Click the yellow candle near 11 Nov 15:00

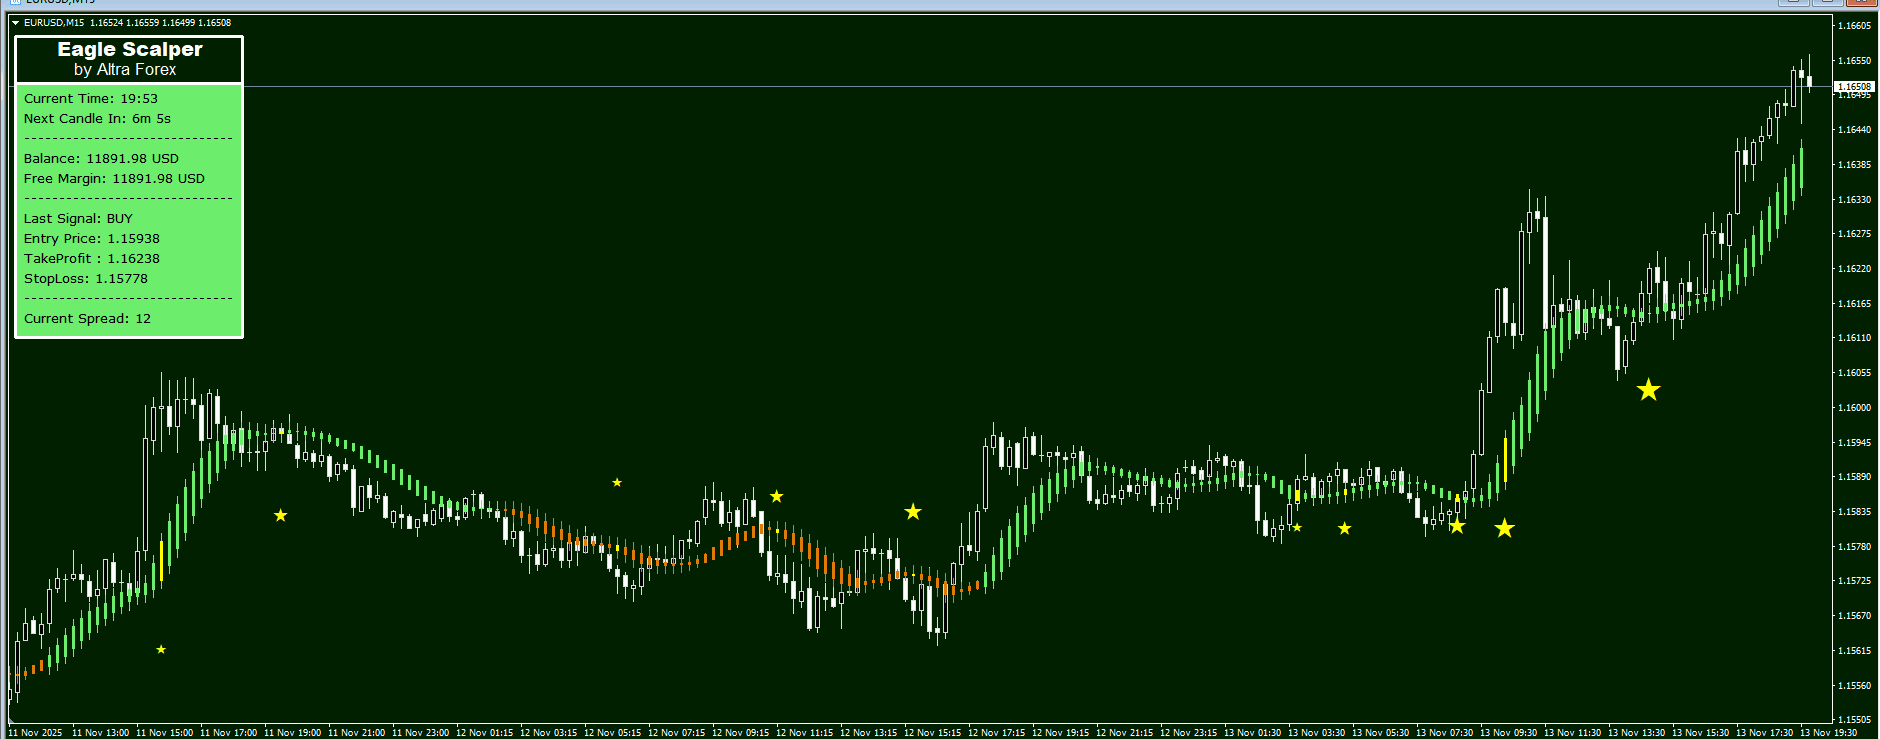click(161, 560)
